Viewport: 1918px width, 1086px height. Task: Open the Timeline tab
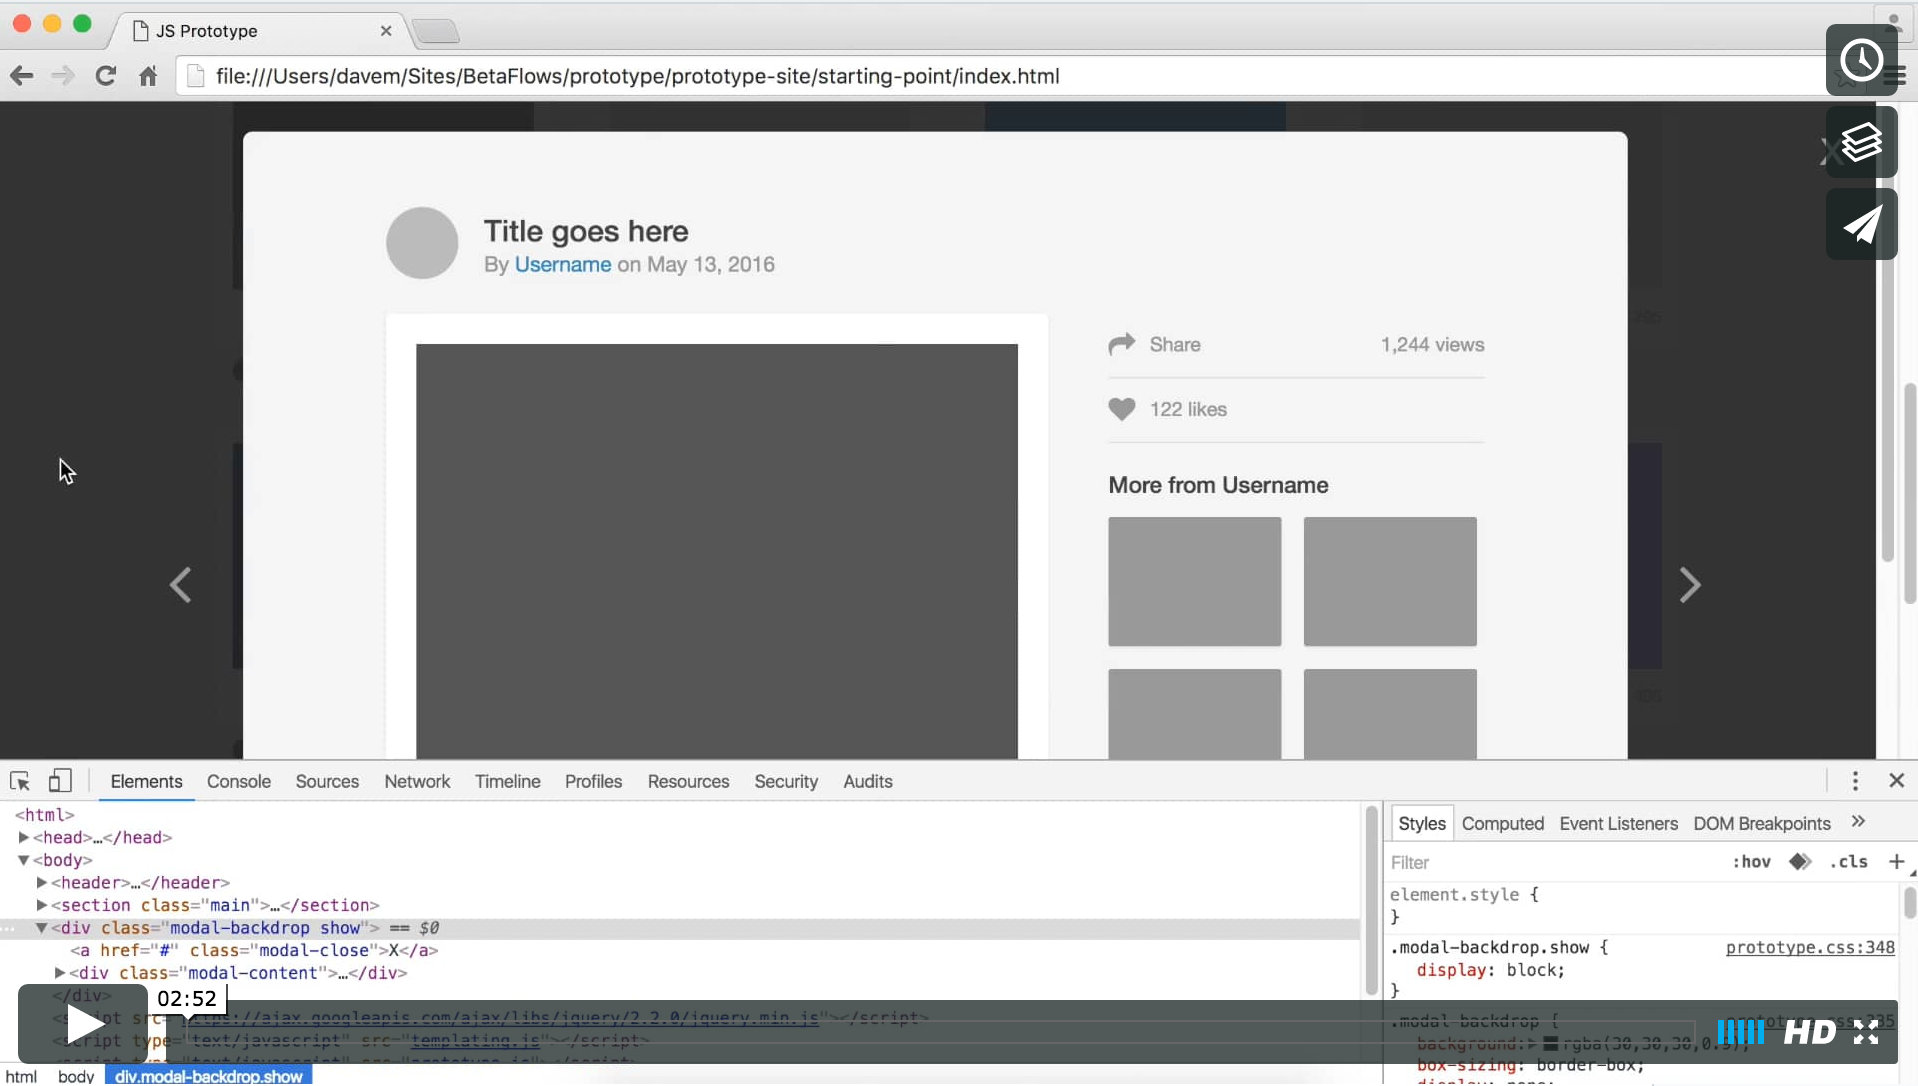pos(508,781)
